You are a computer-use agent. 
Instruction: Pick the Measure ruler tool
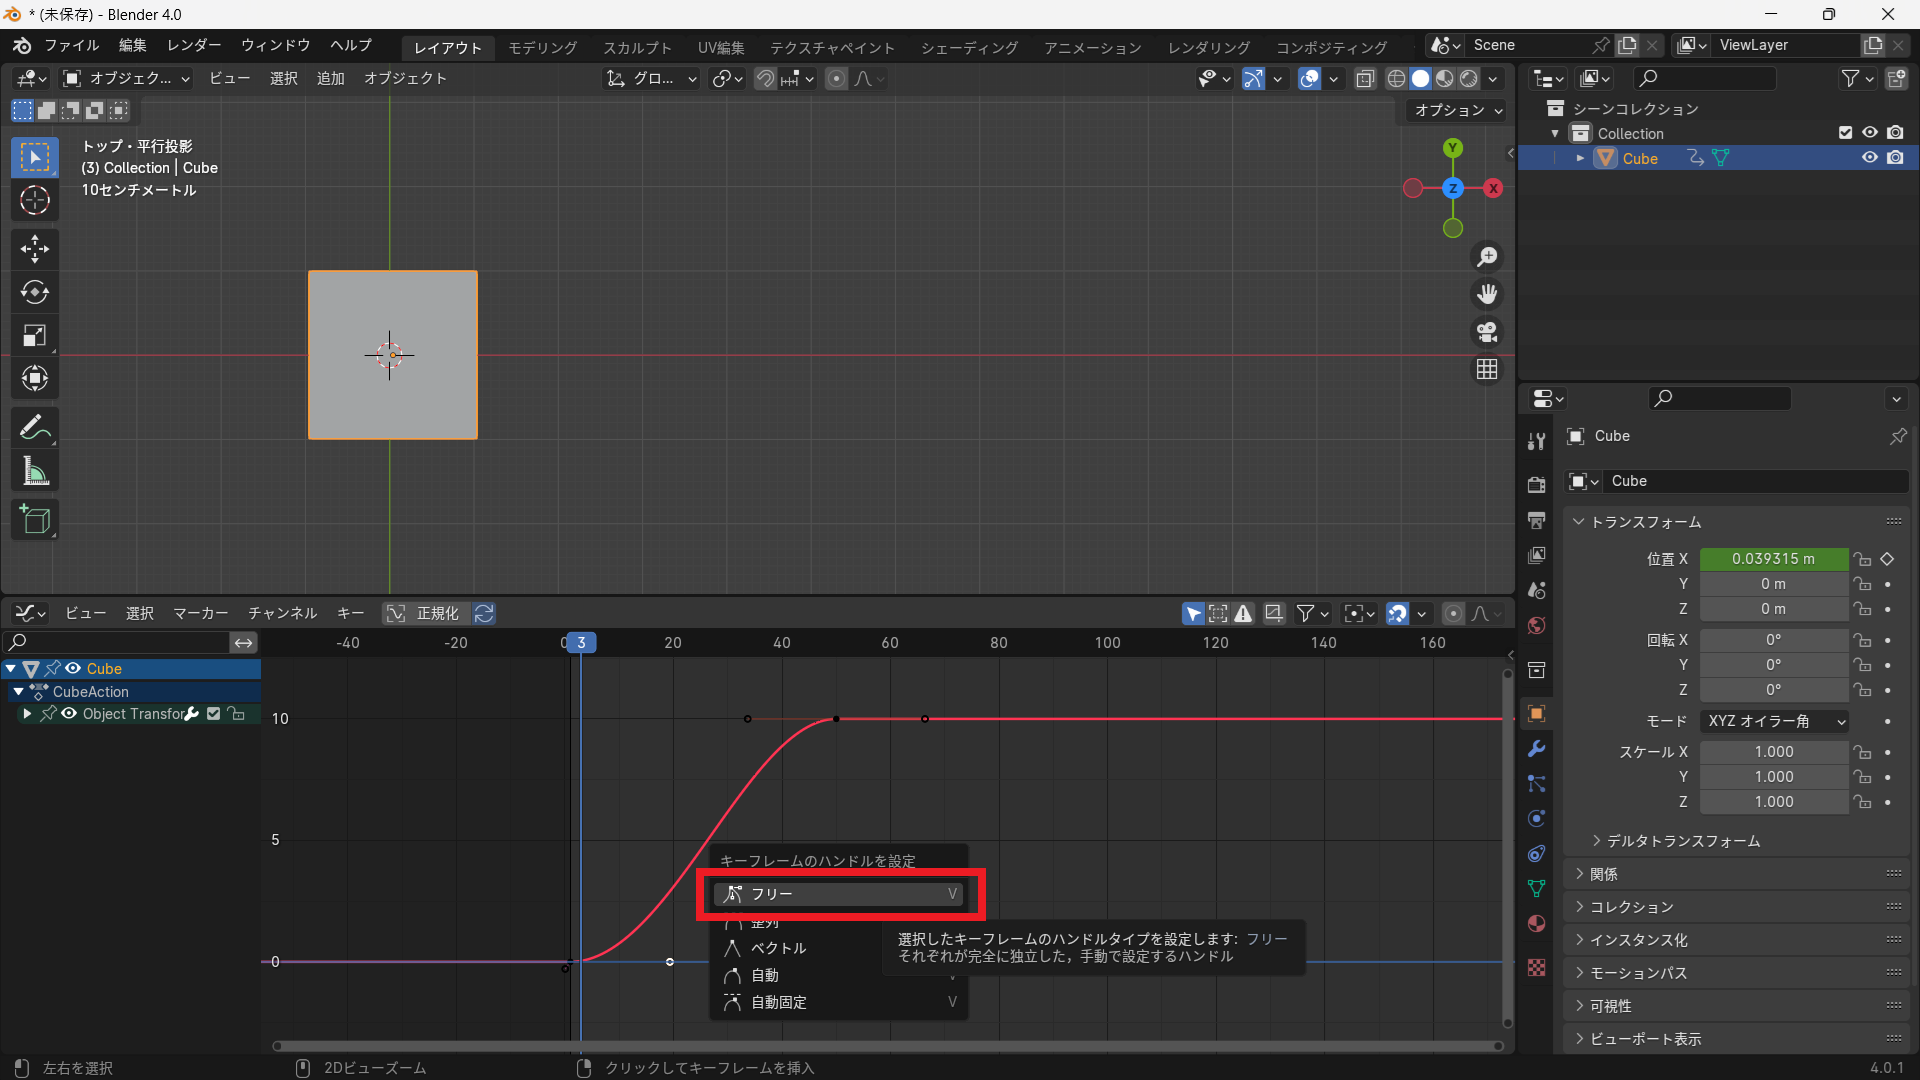(35, 472)
